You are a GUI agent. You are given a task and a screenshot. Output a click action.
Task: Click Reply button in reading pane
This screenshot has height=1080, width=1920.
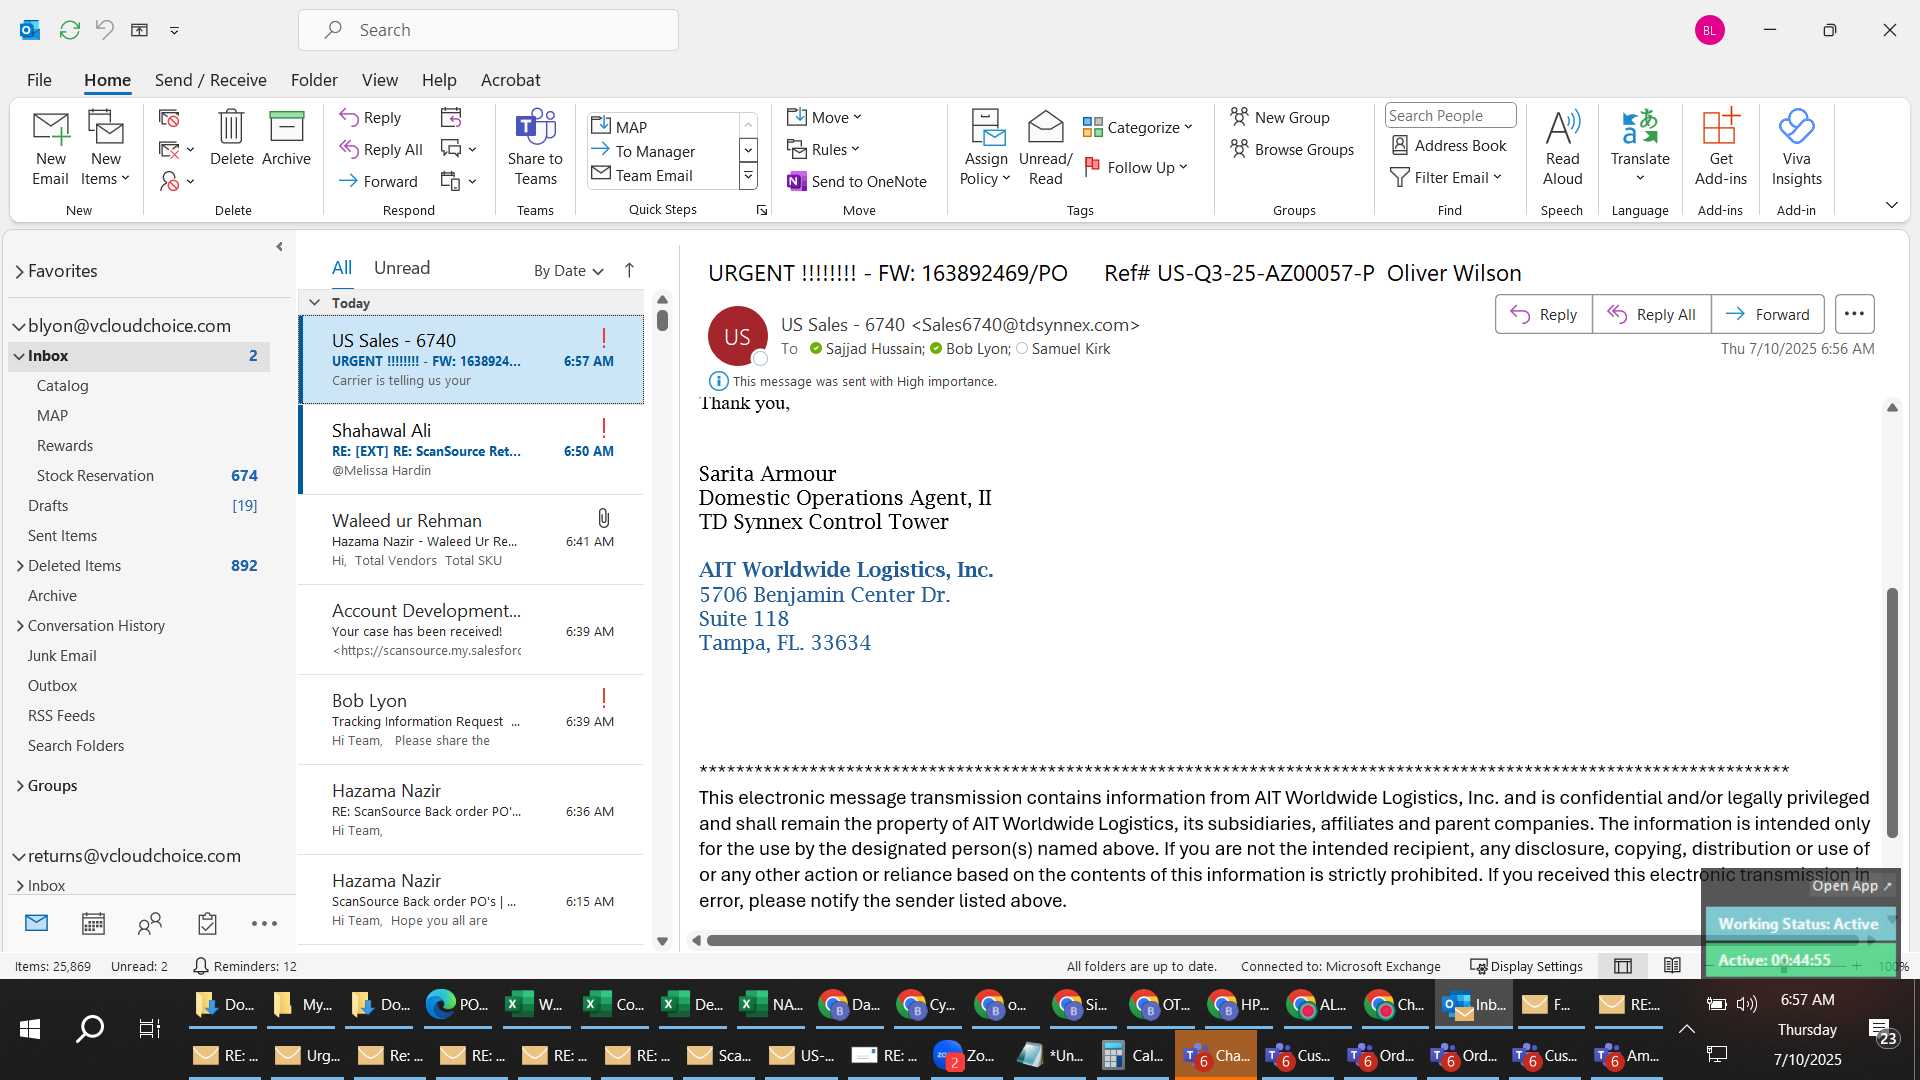tap(1543, 314)
